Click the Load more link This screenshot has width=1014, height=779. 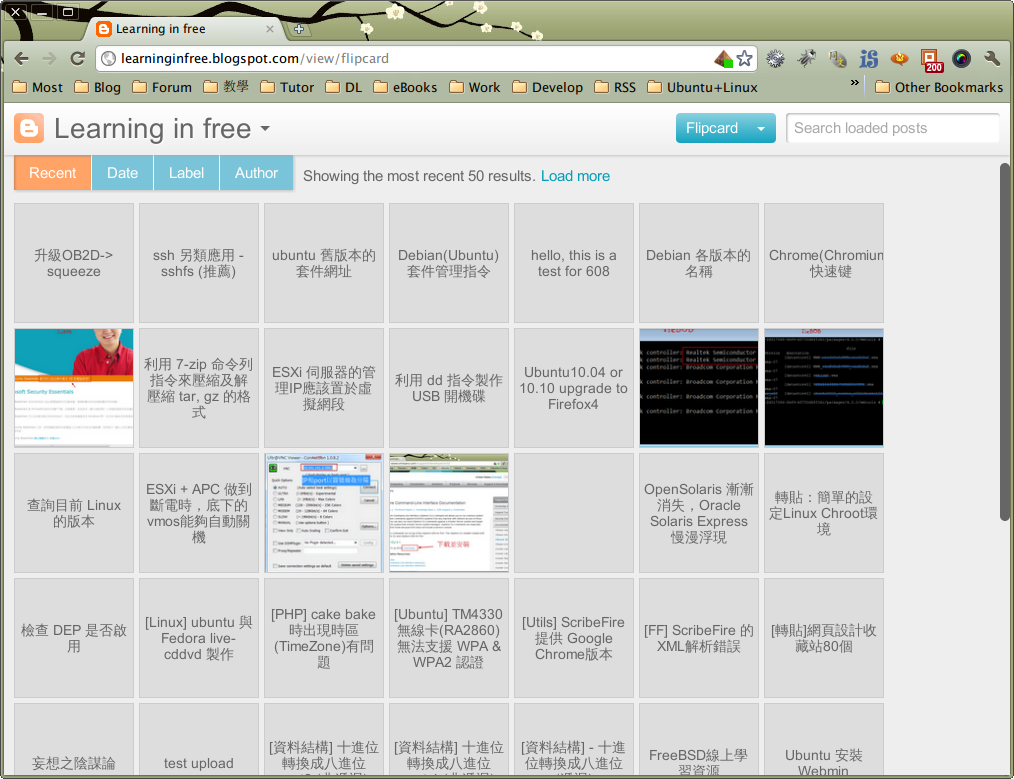tap(575, 176)
